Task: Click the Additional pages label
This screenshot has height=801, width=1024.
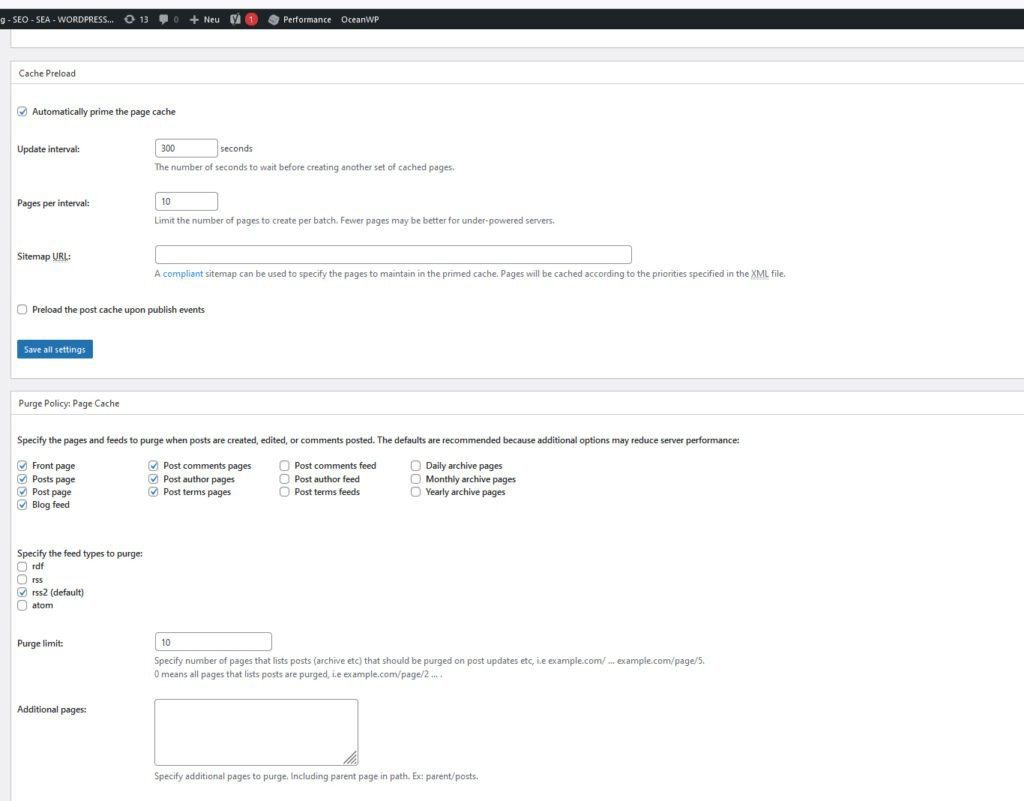Action: 52,710
